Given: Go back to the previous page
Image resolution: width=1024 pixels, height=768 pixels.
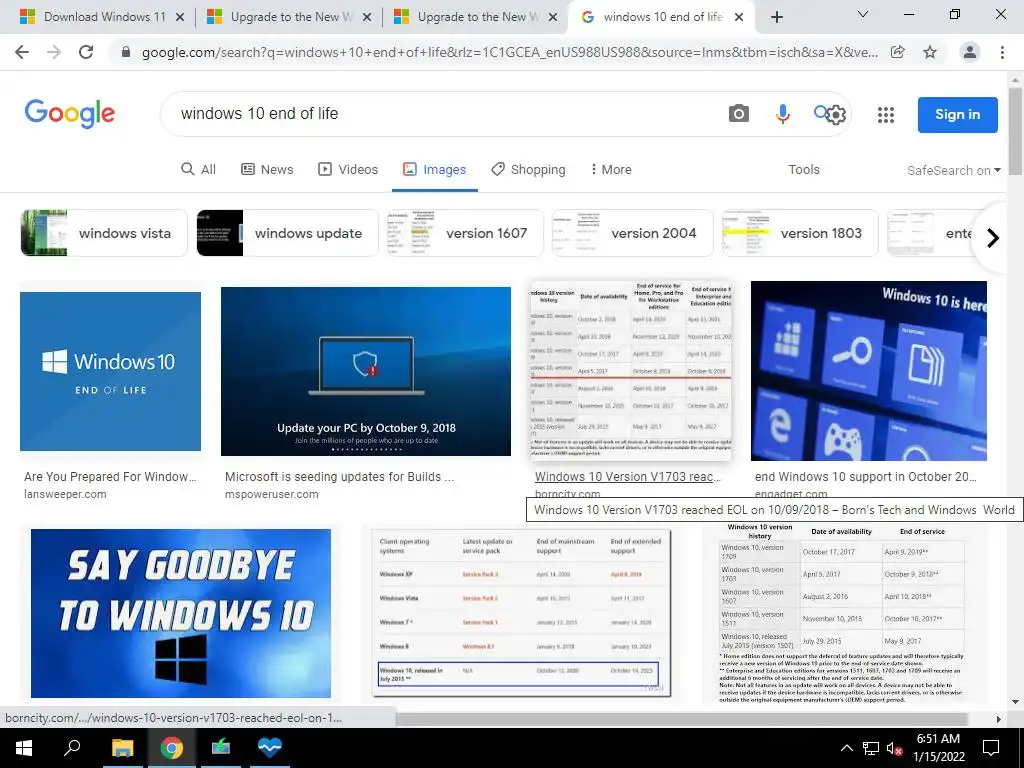Looking at the screenshot, I should click(x=22, y=52).
